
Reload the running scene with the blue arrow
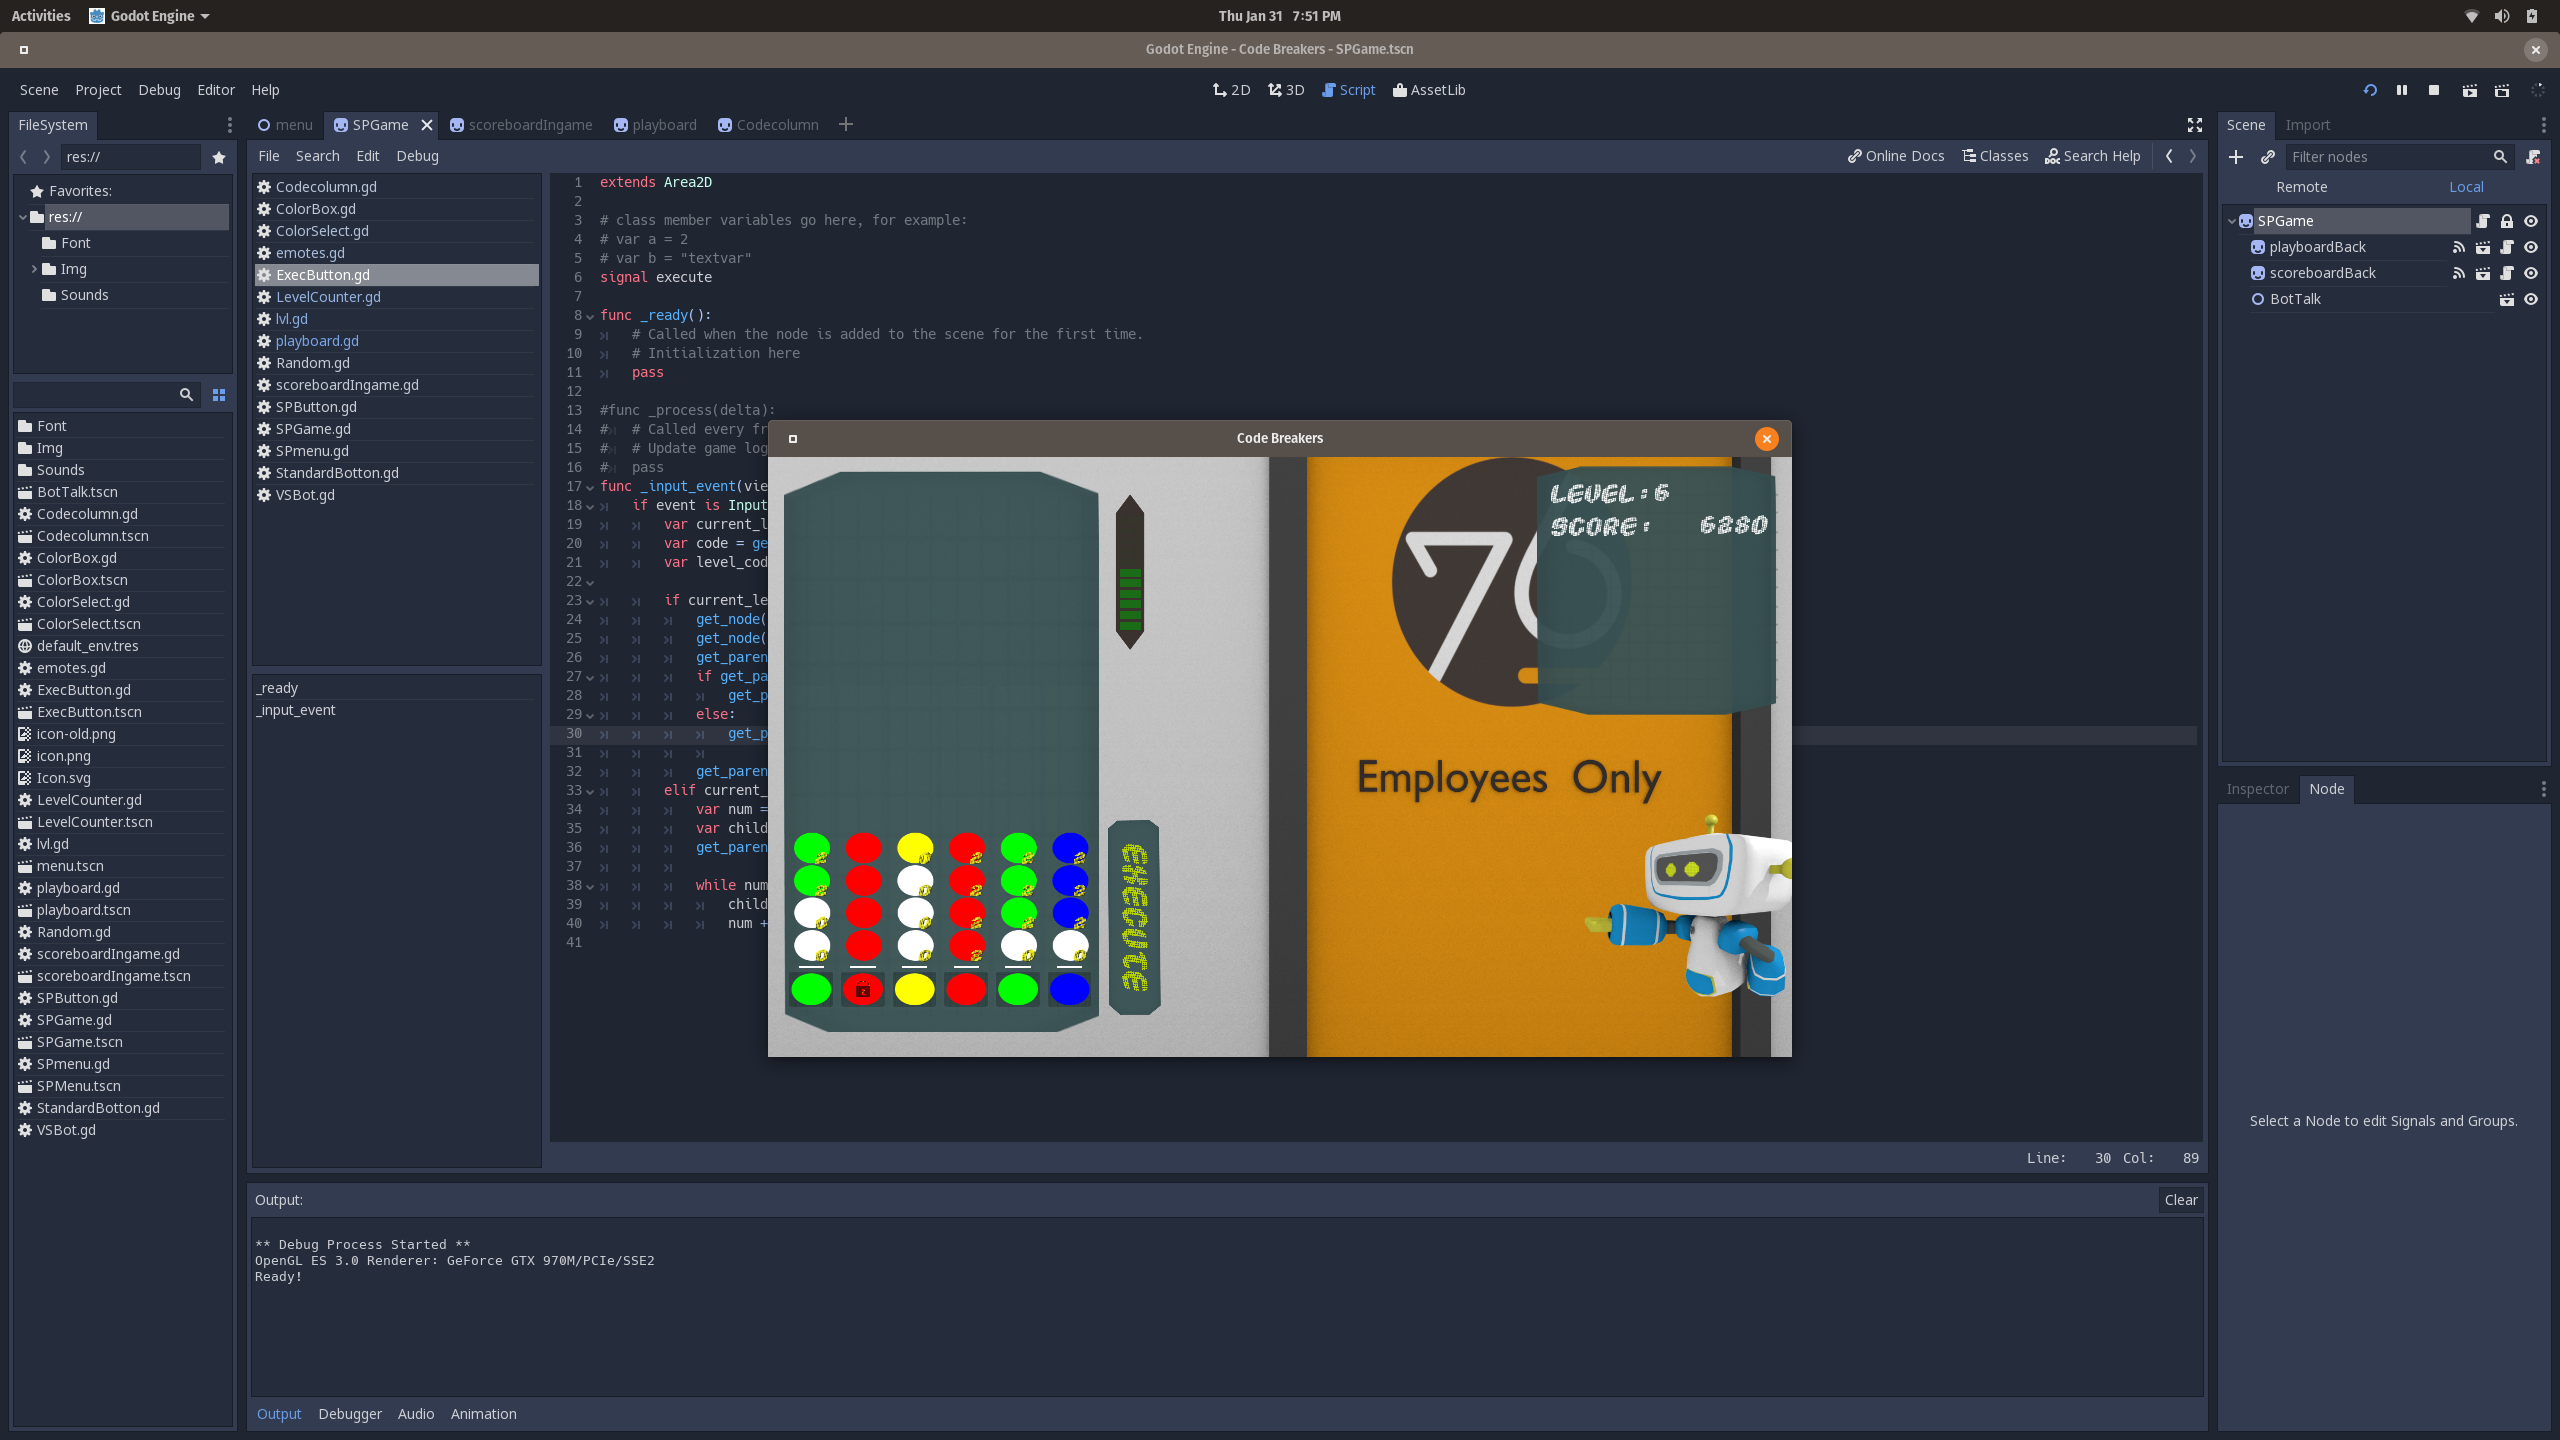pos(2370,90)
